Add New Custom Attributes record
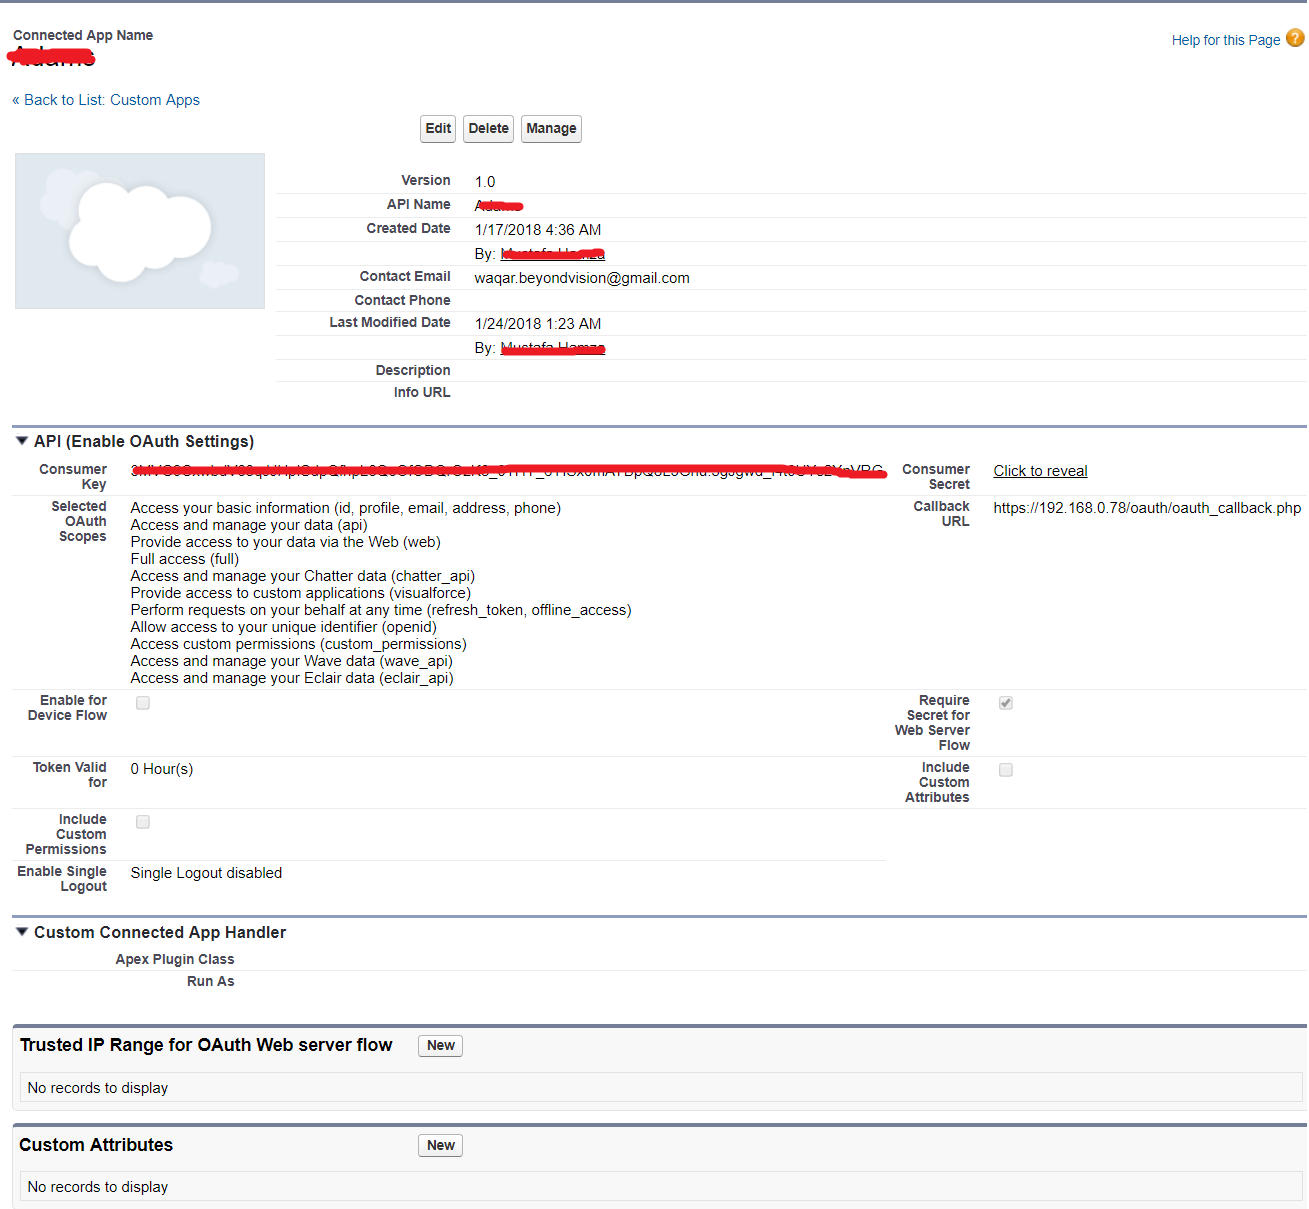This screenshot has width=1309, height=1209. (x=440, y=1146)
